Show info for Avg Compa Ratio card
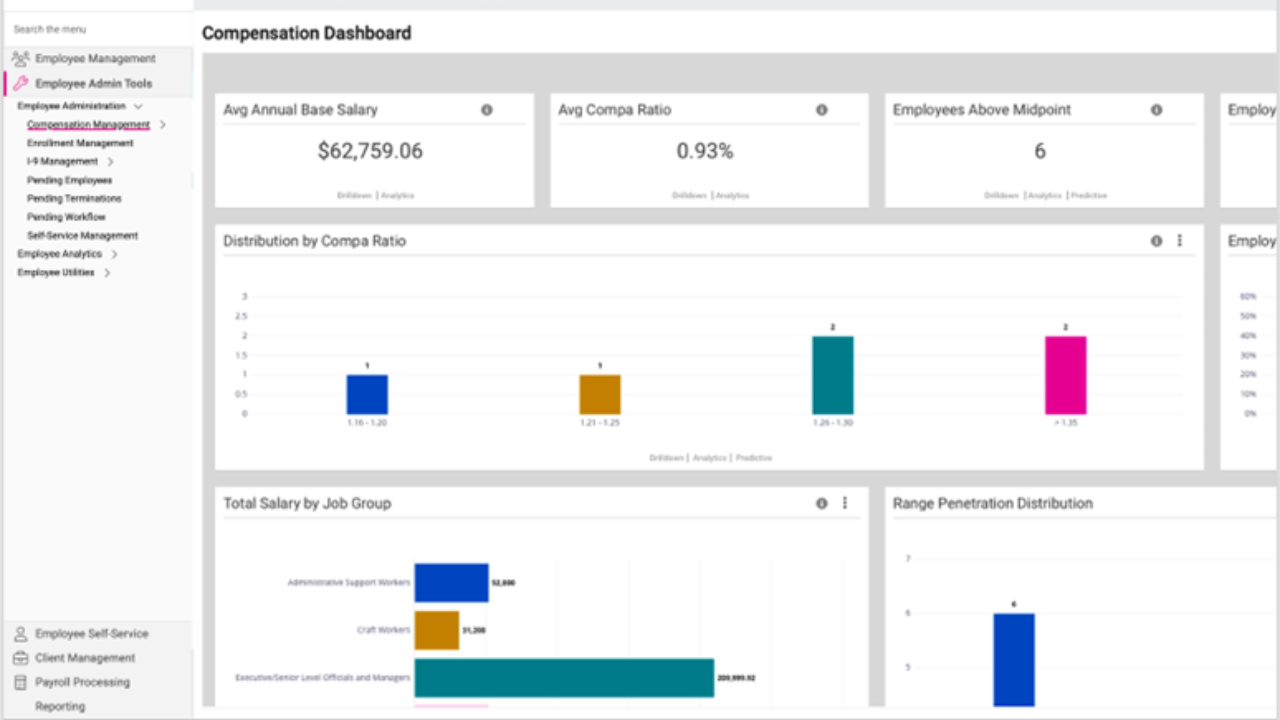 tap(822, 110)
